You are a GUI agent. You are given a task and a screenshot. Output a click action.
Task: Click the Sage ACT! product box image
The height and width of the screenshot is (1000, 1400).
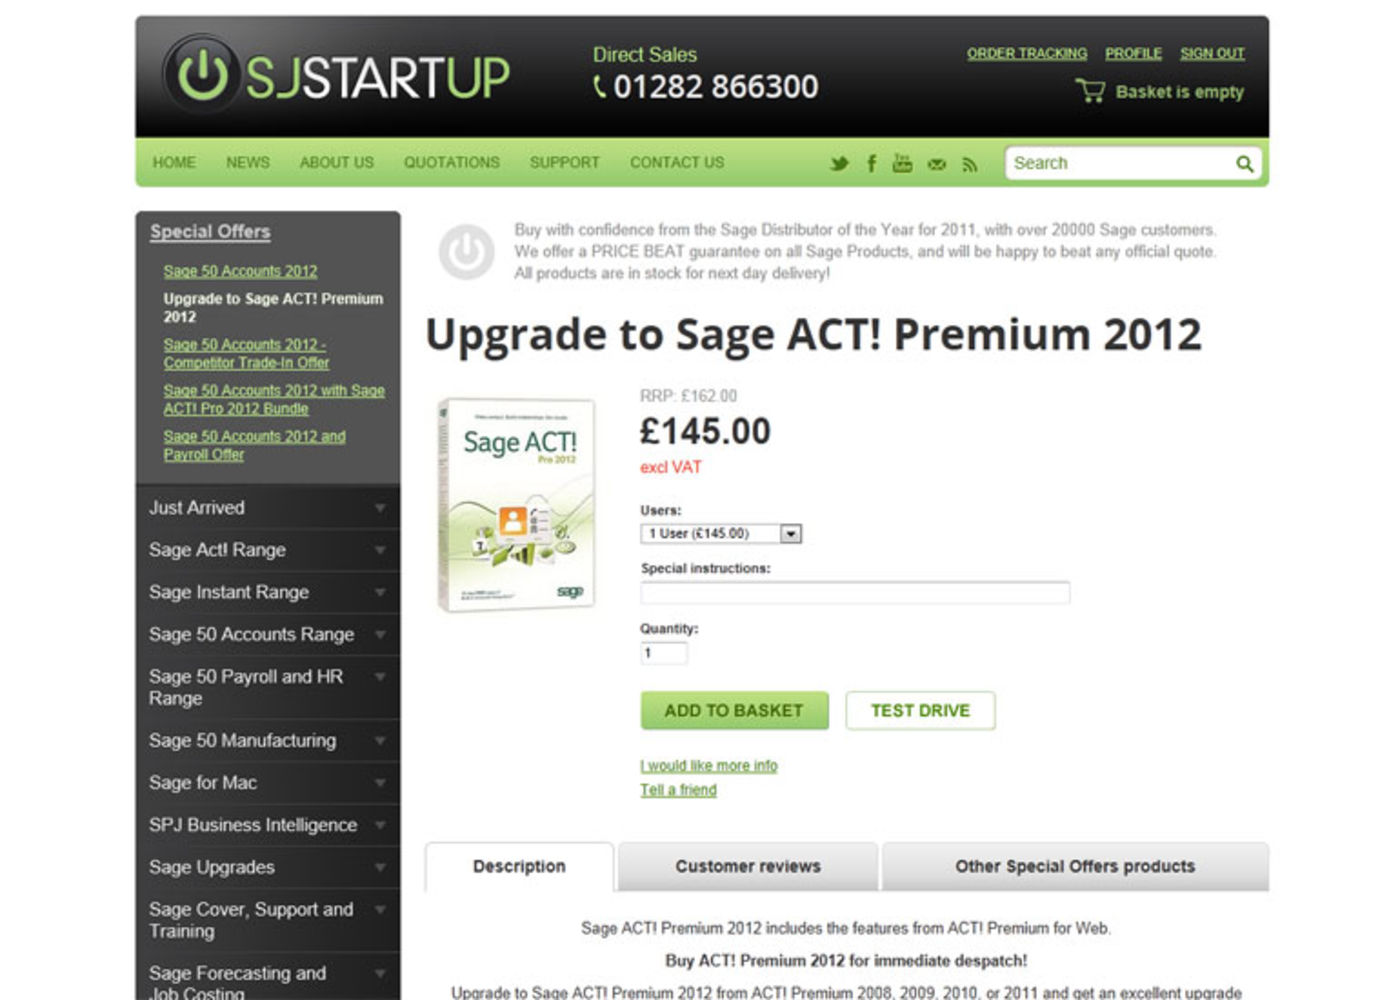[517, 505]
